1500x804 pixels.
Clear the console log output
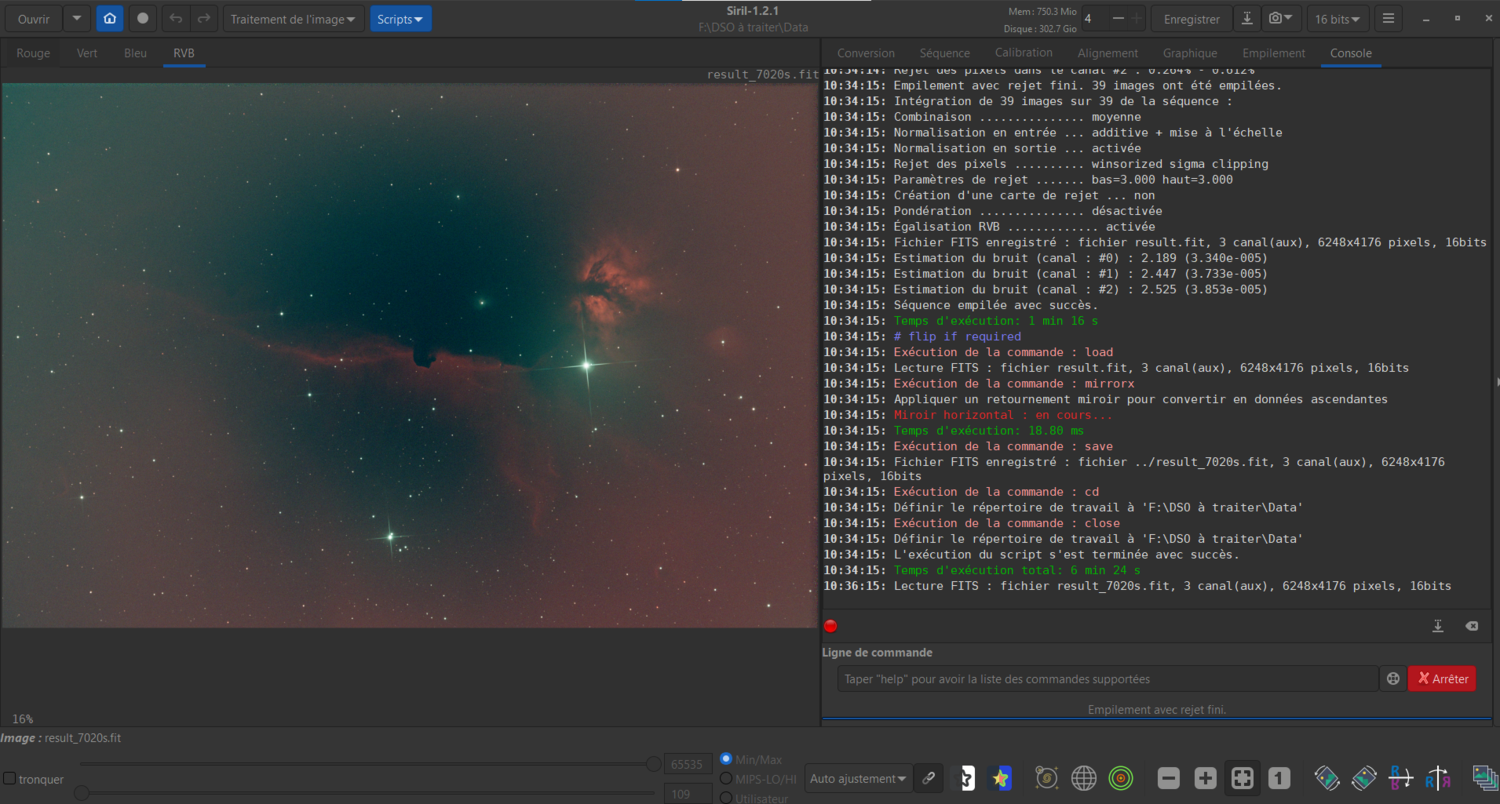(1471, 626)
